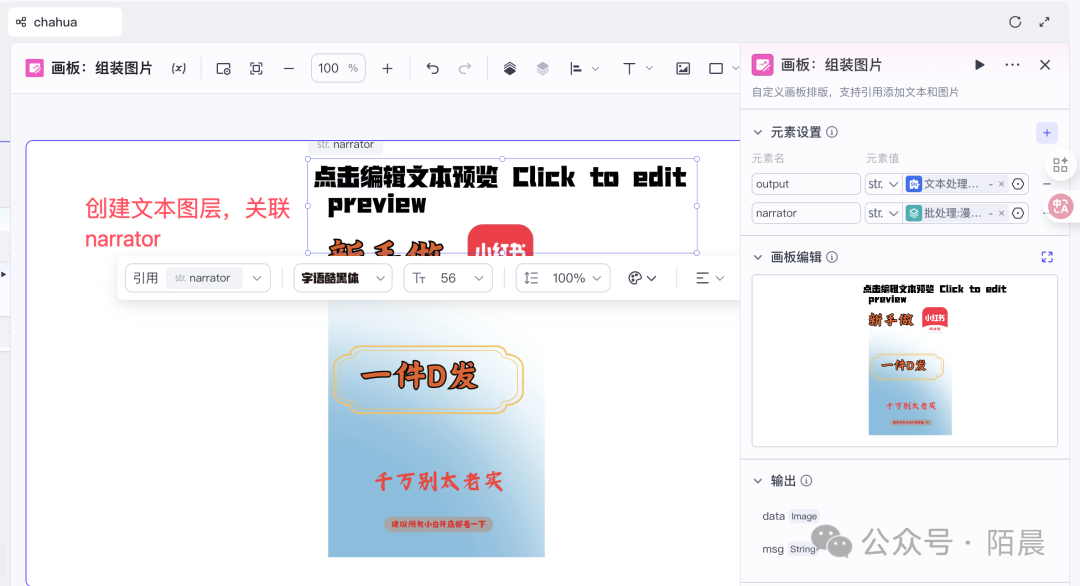Zoom out with the minus button

(289, 68)
